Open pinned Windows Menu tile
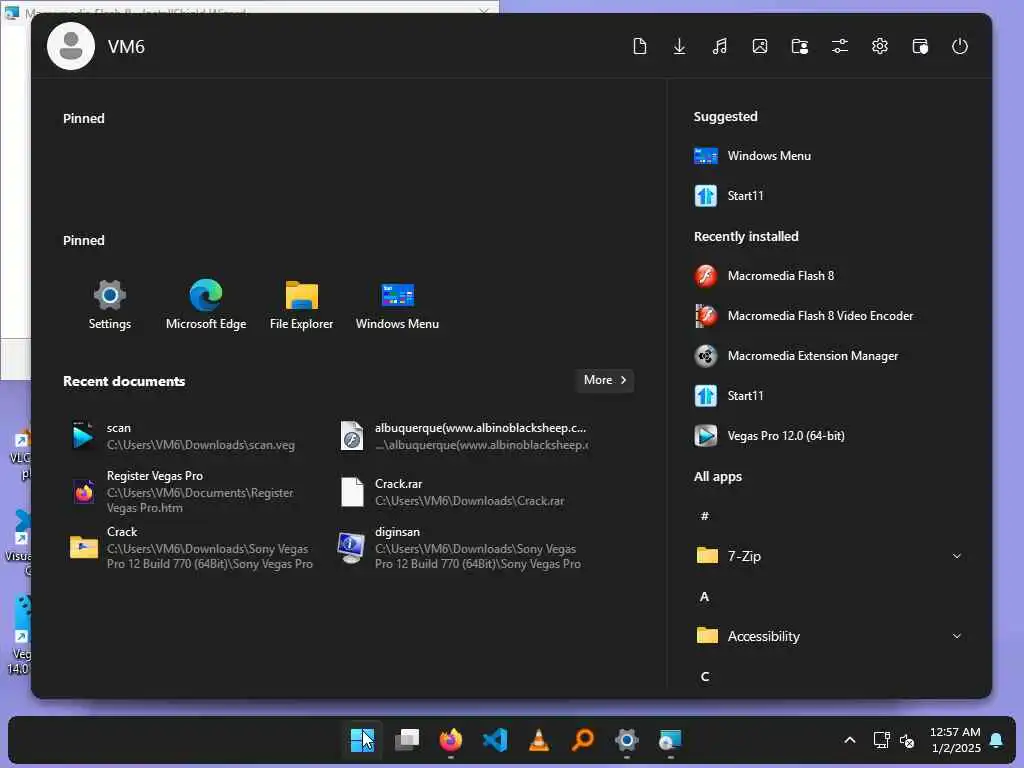The image size is (1024, 768). (397, 304)
